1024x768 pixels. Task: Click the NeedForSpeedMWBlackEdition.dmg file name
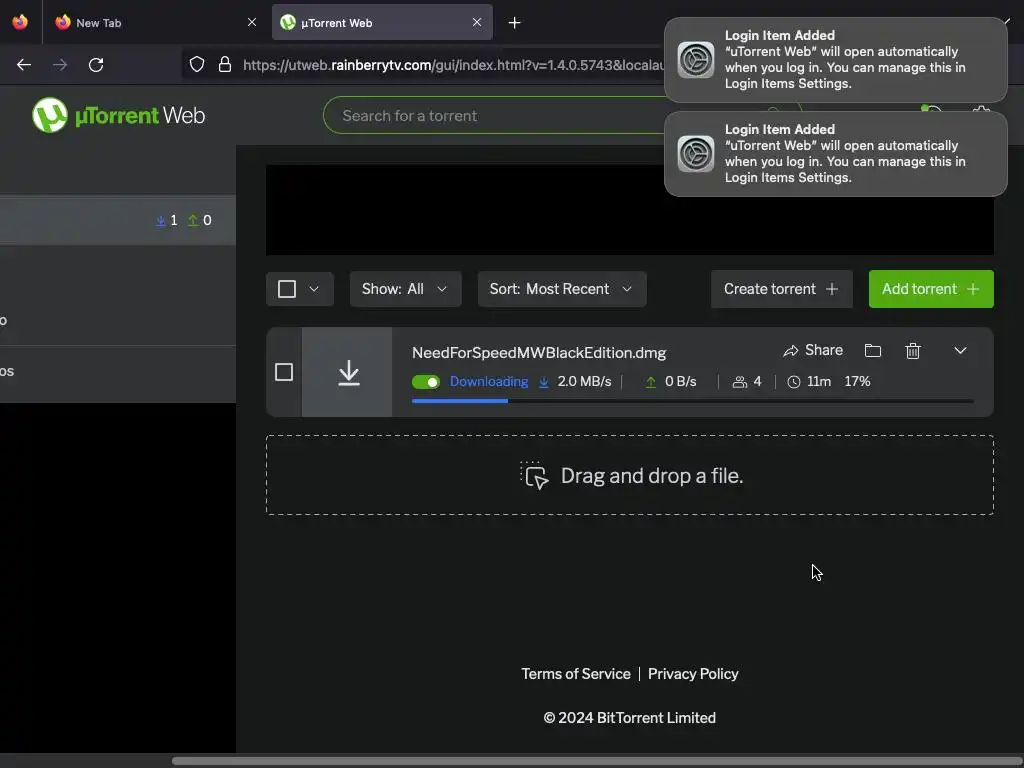(539, 353)
